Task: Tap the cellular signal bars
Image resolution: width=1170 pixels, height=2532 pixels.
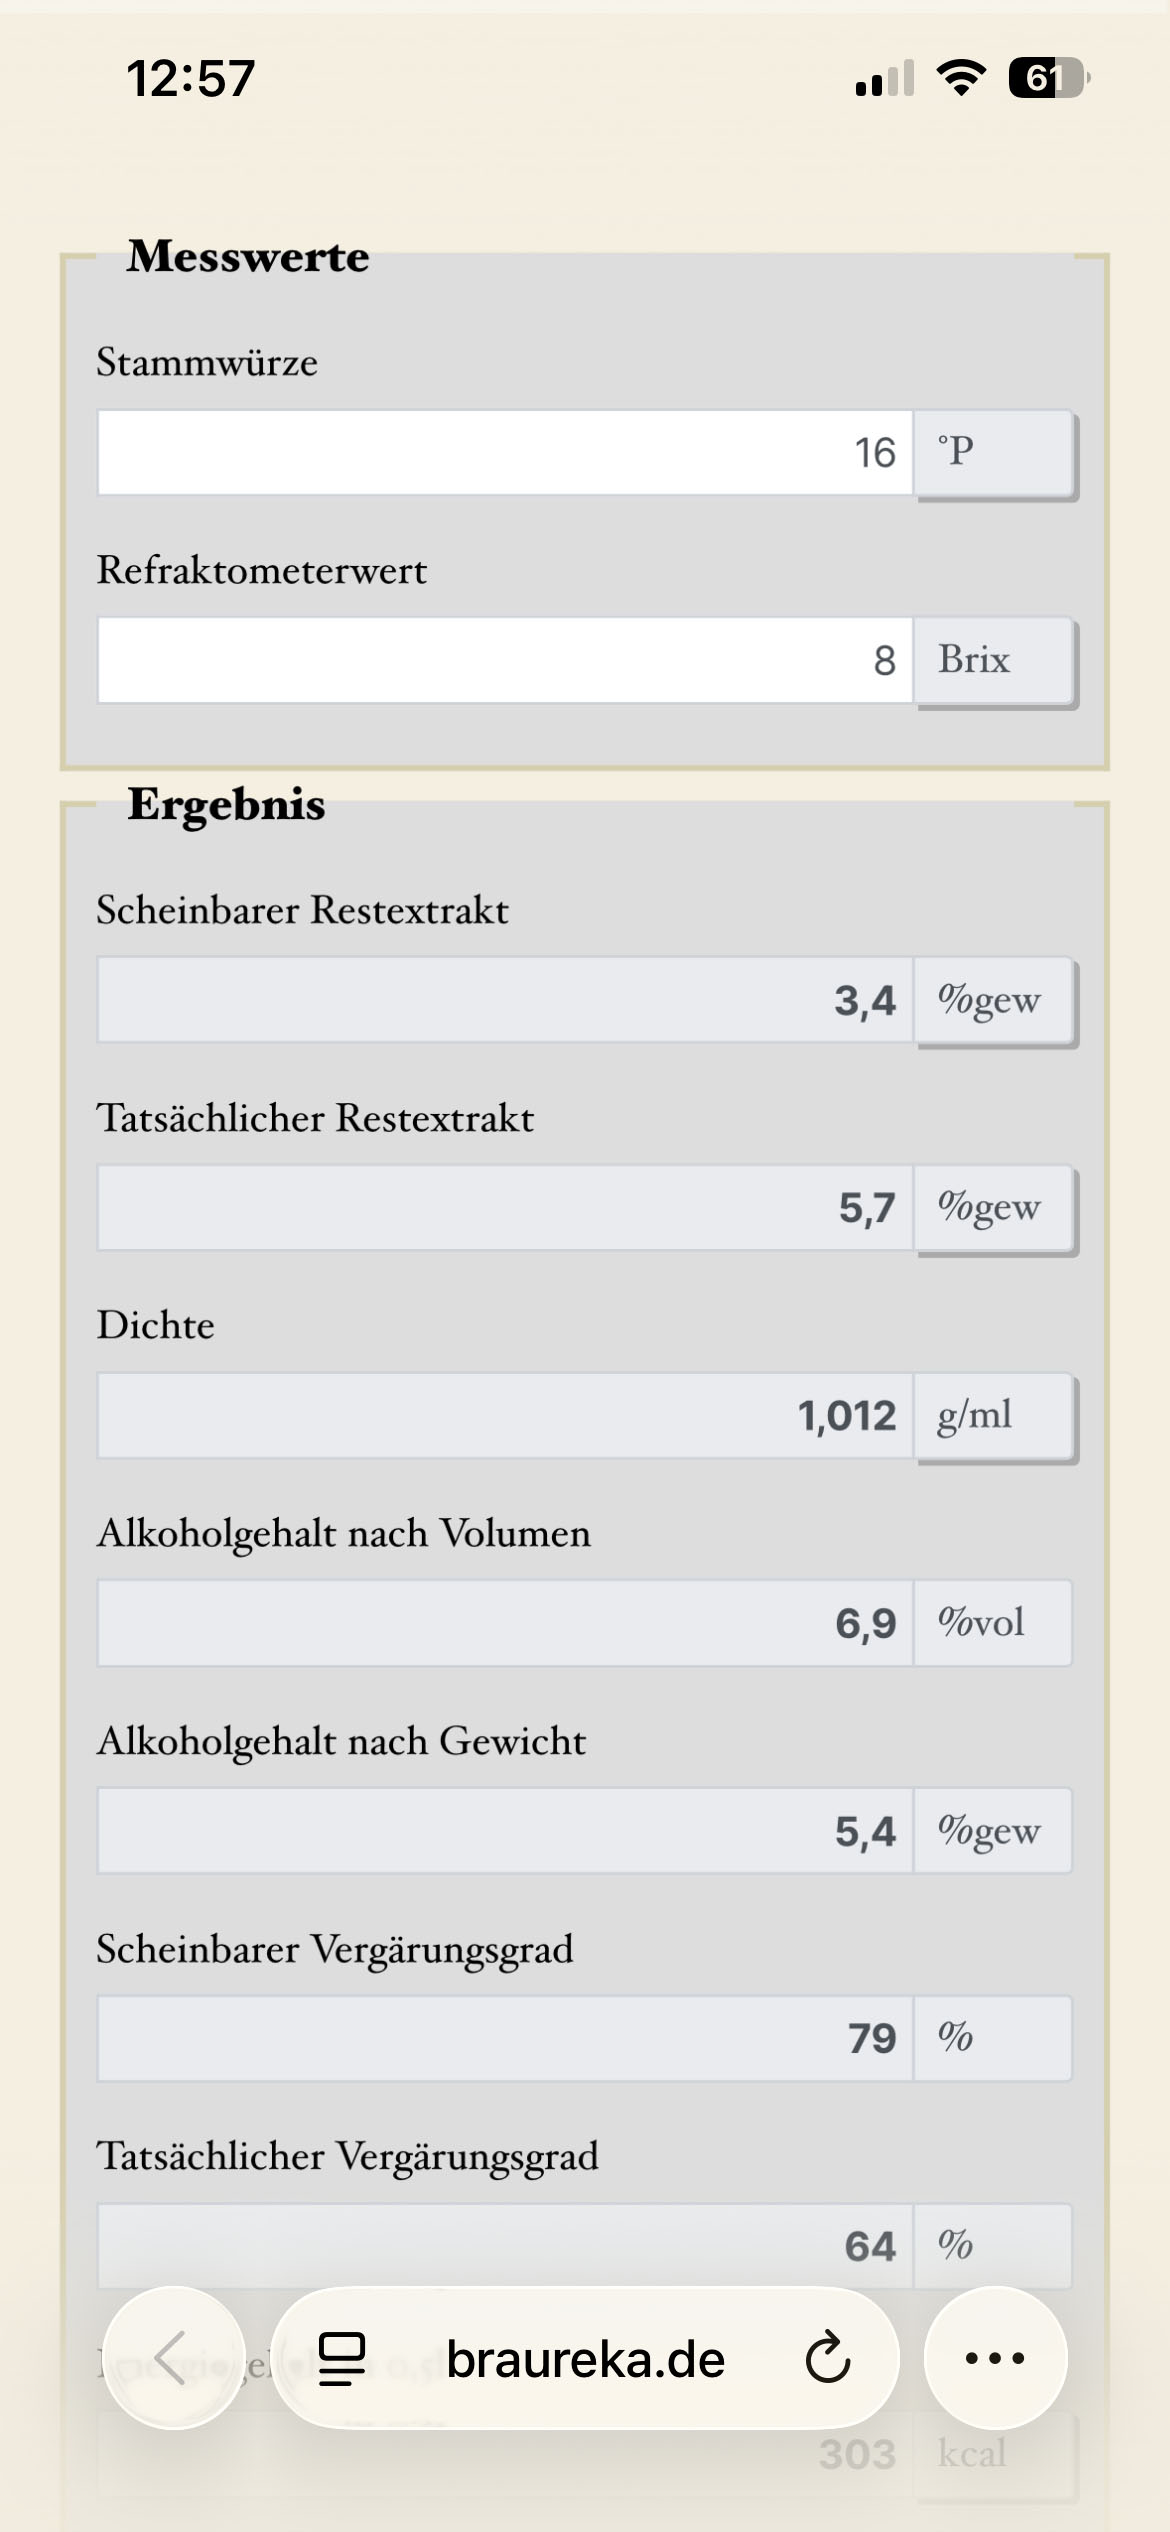Action: tap(885, 78)
